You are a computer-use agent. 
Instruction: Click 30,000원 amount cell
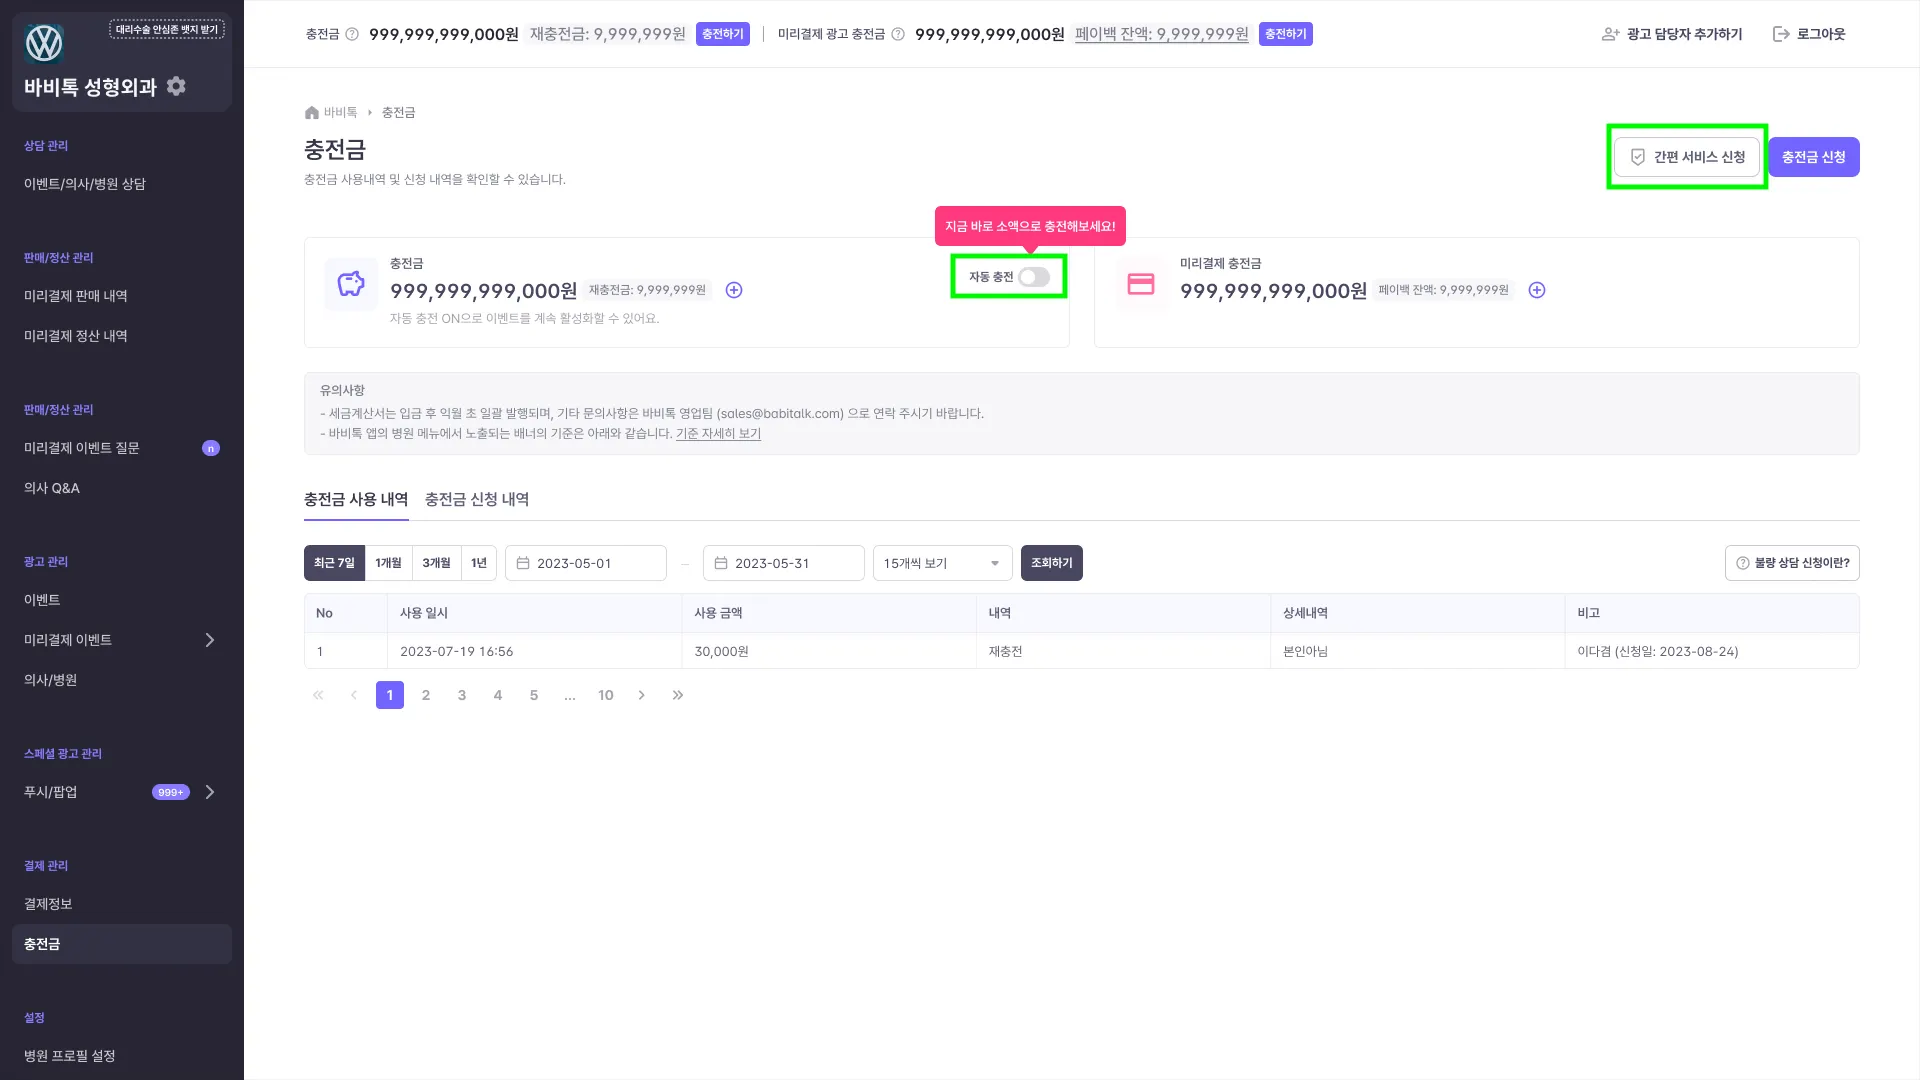pos(829,651)
